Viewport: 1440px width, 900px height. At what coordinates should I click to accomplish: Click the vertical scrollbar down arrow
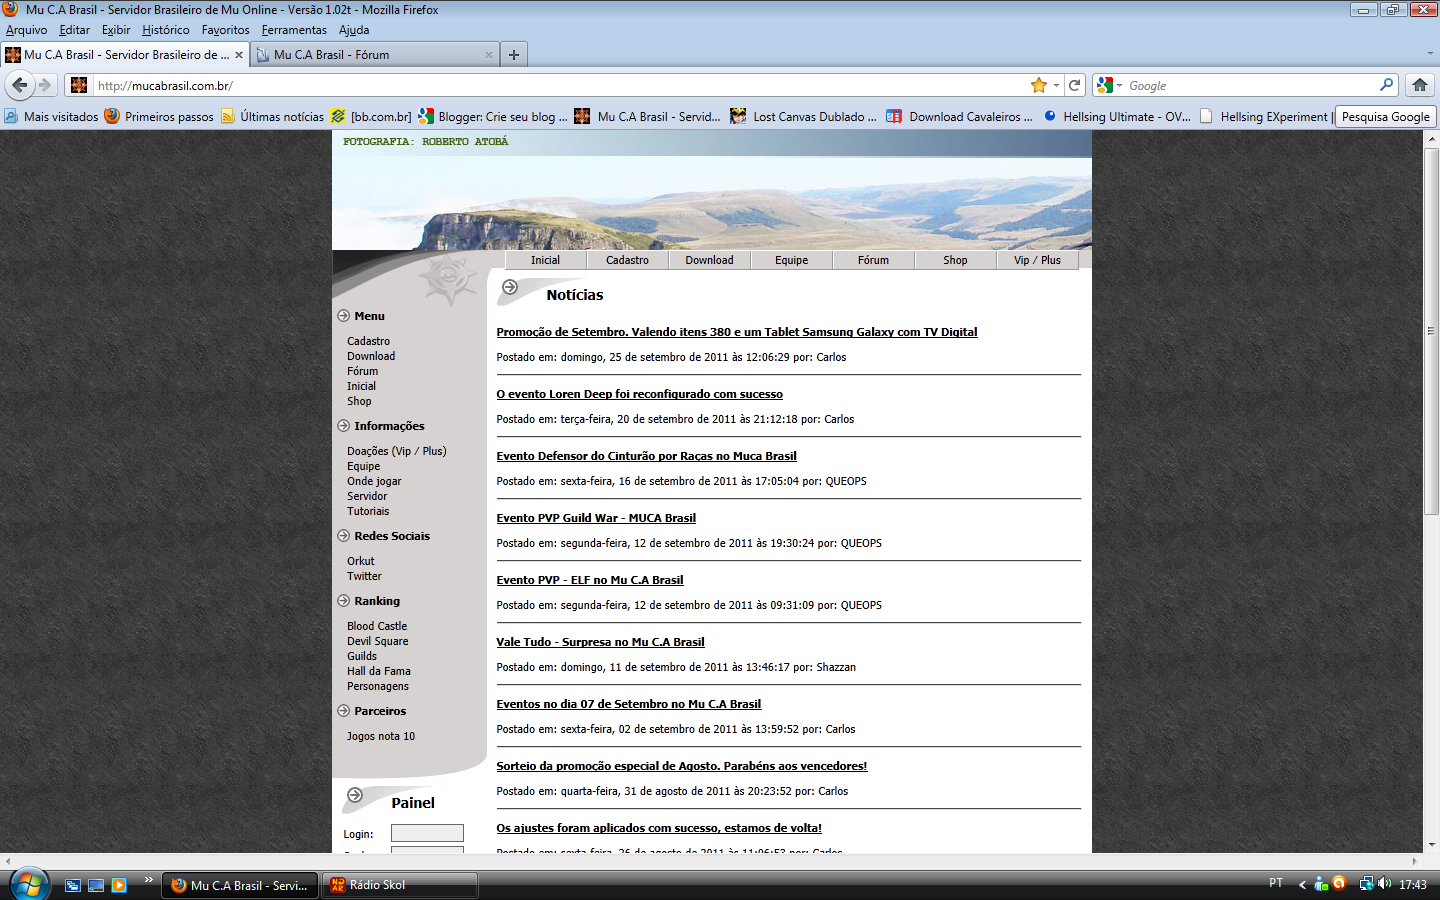tap(1431, 845)
